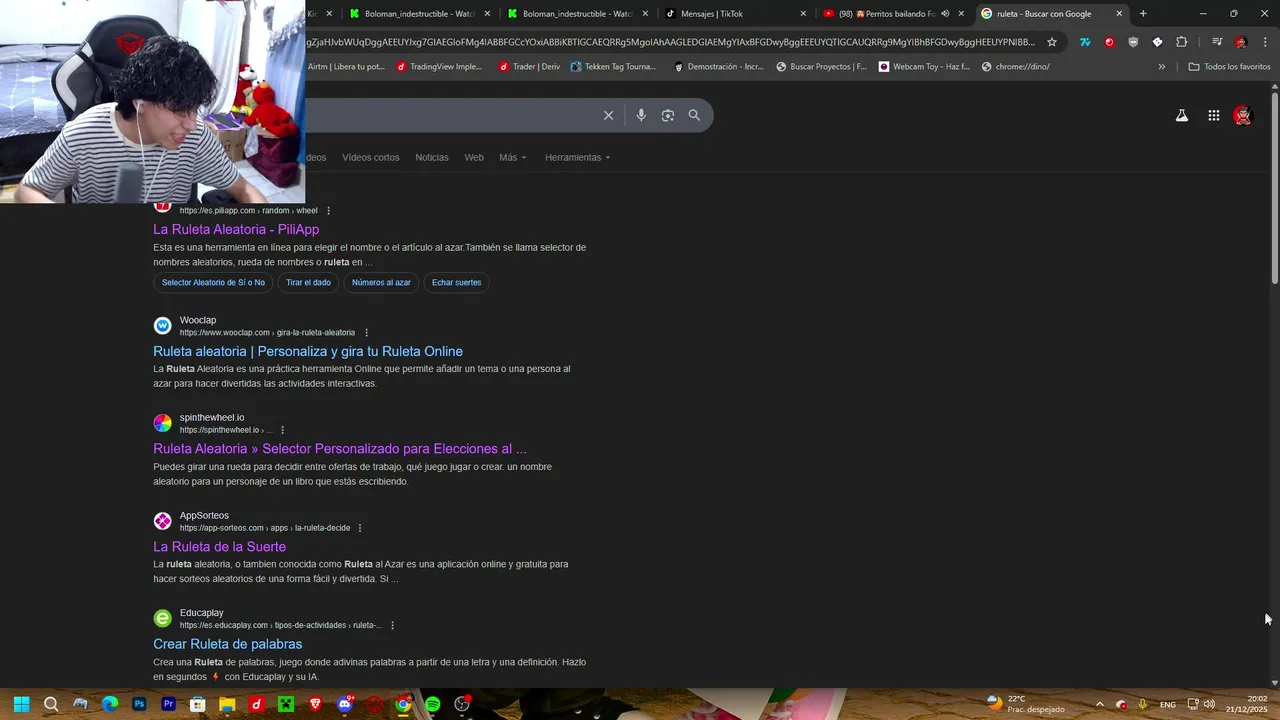The height and width of the screenshot is (720, 1280).
Task: Start voice search with the microphone icon
Action: coord(641,115)
